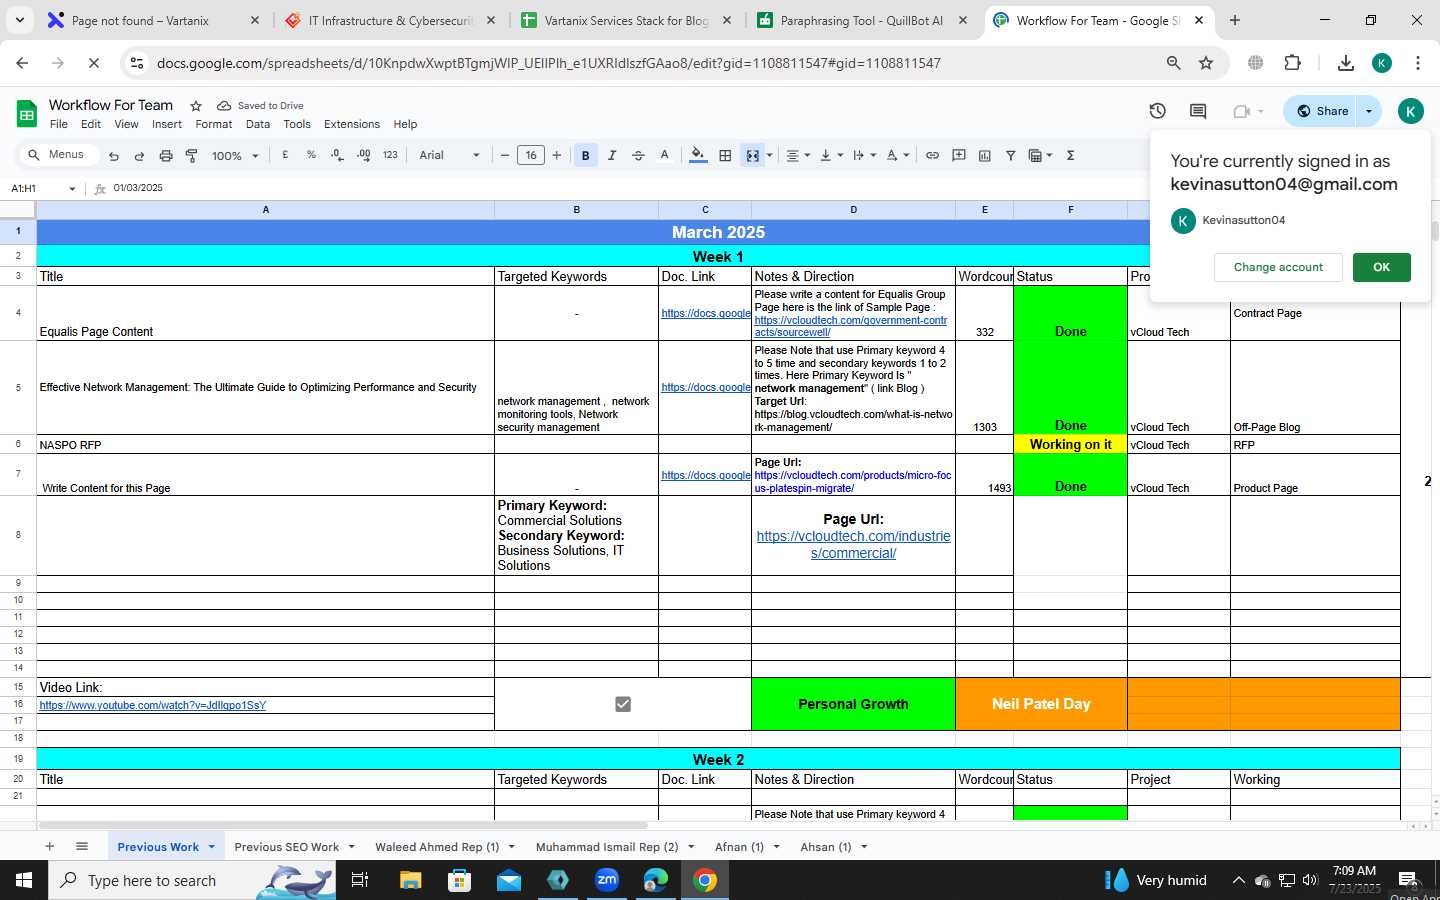Screen dimensions: 1440x900
Task: Open File Explorer from taskbar
Action: (x=410, y=880)
